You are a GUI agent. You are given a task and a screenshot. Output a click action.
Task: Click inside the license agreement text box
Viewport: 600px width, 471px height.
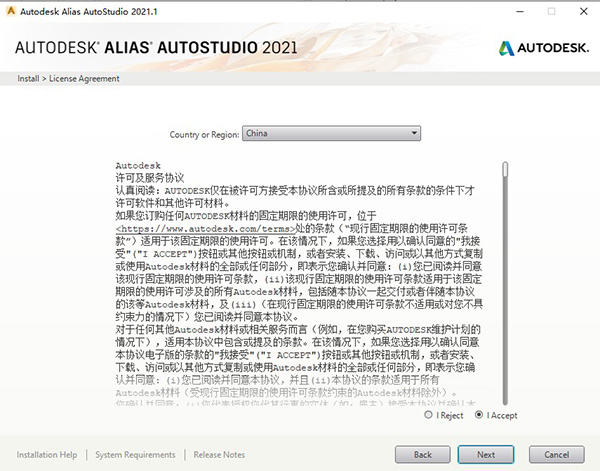[300, 300]
